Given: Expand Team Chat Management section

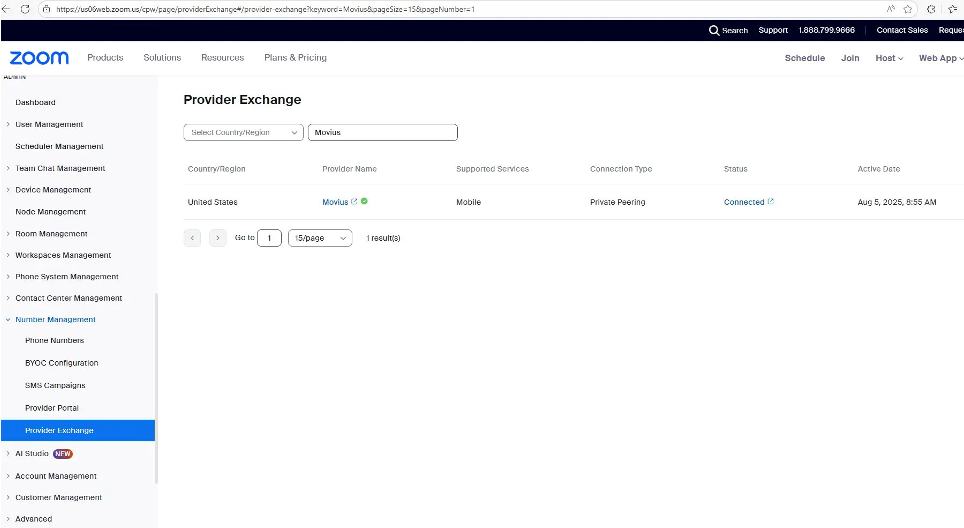Looking at the screenshot, I should pyautogui.click(x=8, y=168).
